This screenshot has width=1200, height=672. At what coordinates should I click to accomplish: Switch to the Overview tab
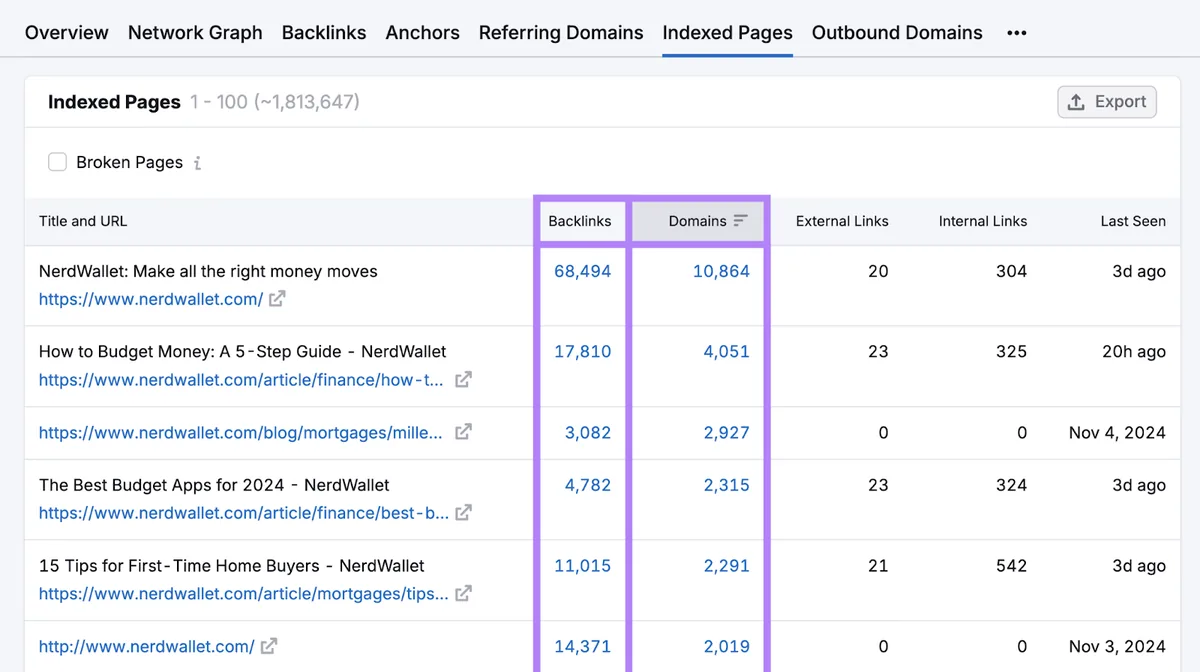click(x=67, y=33)
